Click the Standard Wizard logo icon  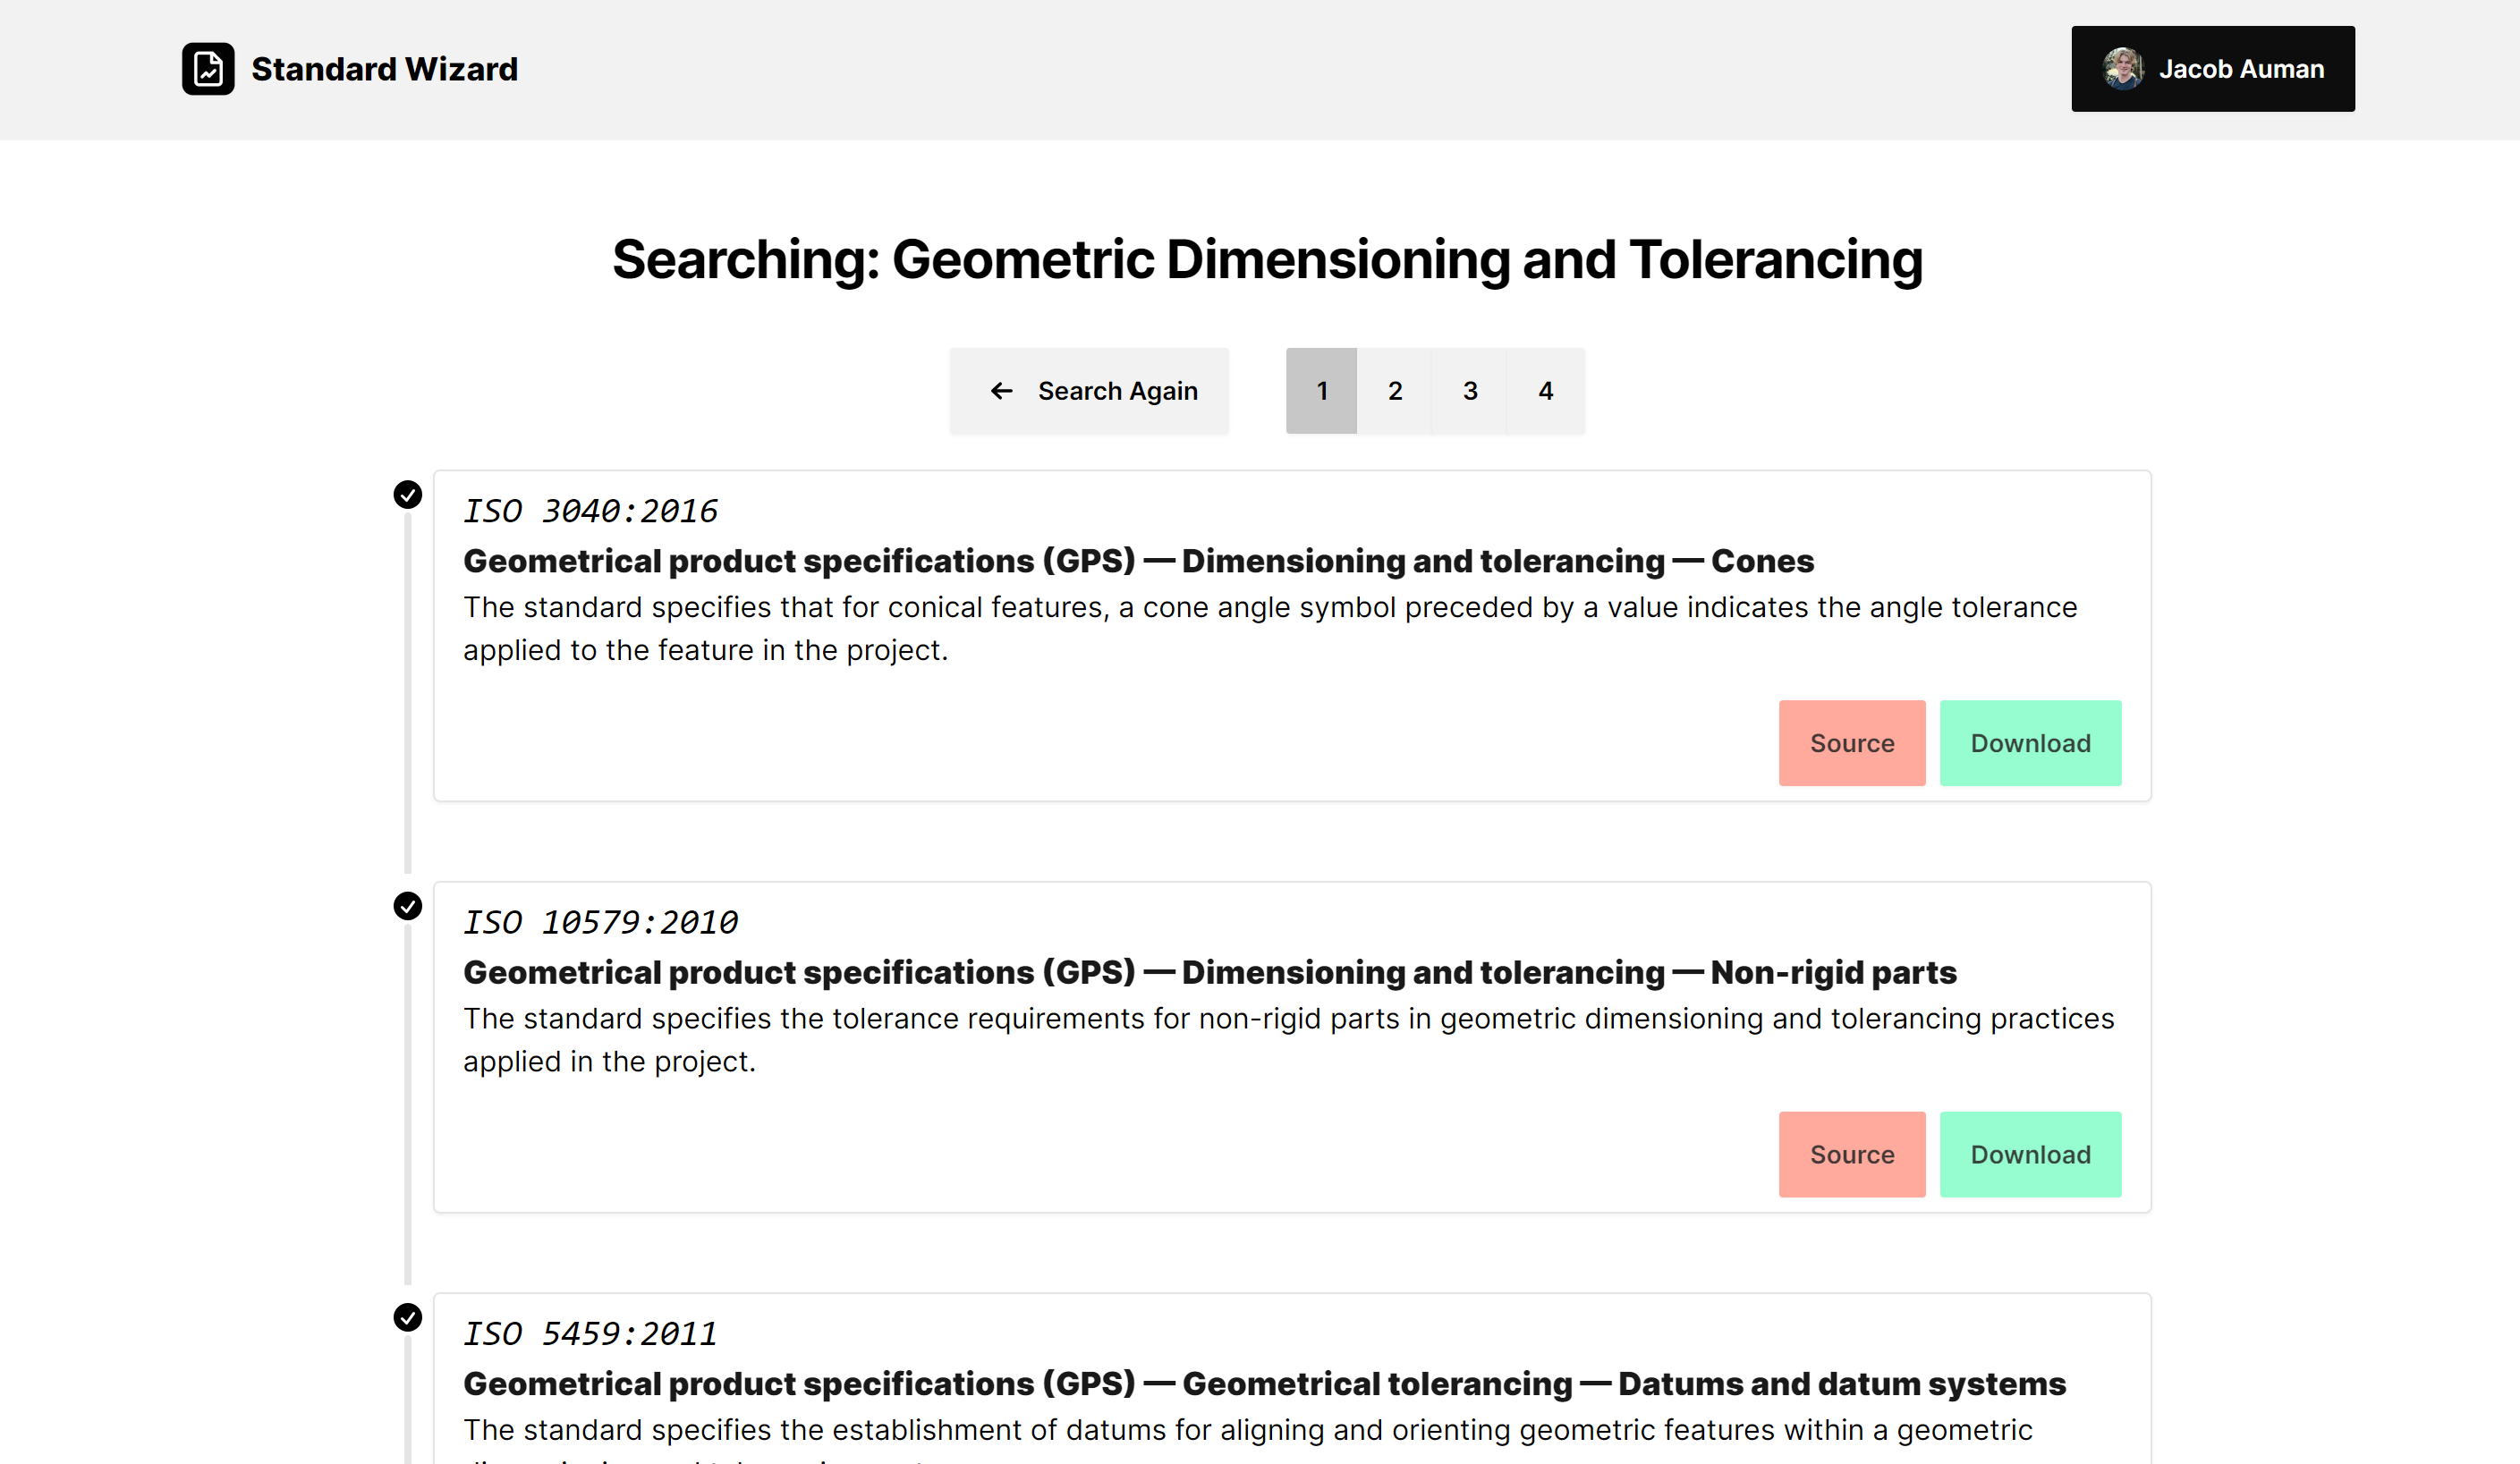coord(208,69)
